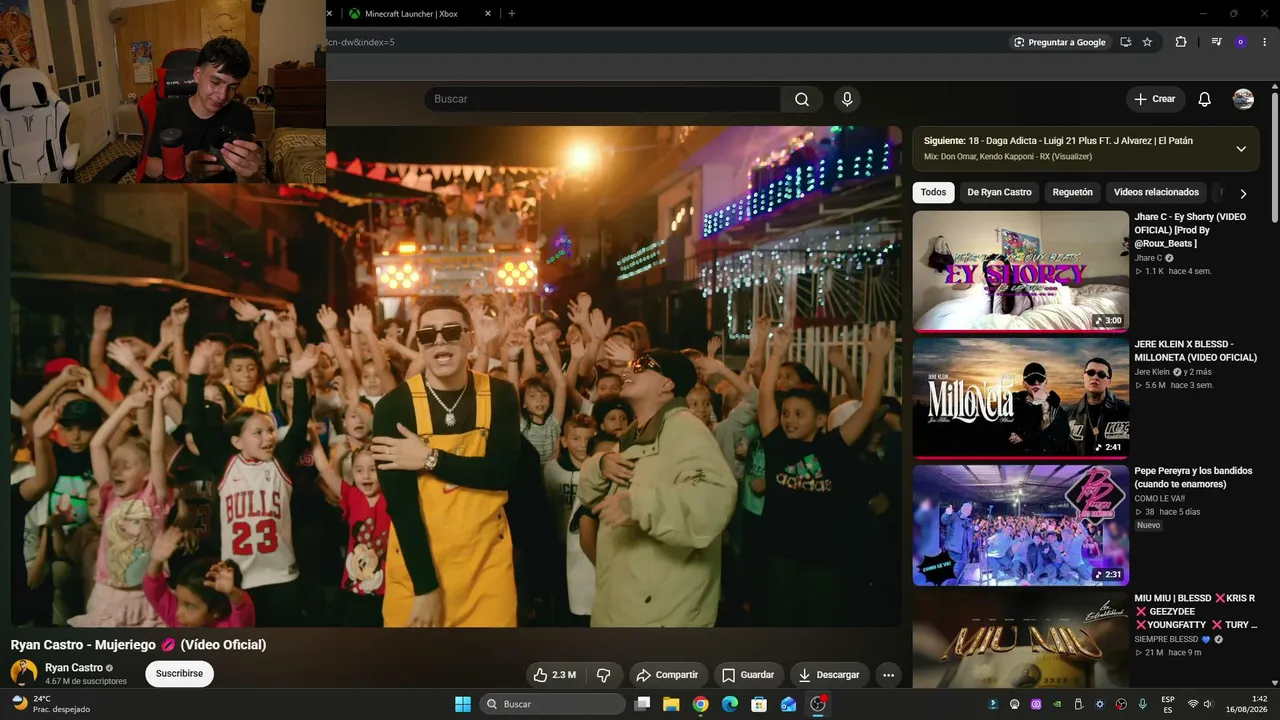Image resolution: width=1280 pixels, height=720 pixels.
Task: Click the title 'Jhare C - Ey Shorty (VIDEO OFICIAL)'
Action: (1190, 230)
